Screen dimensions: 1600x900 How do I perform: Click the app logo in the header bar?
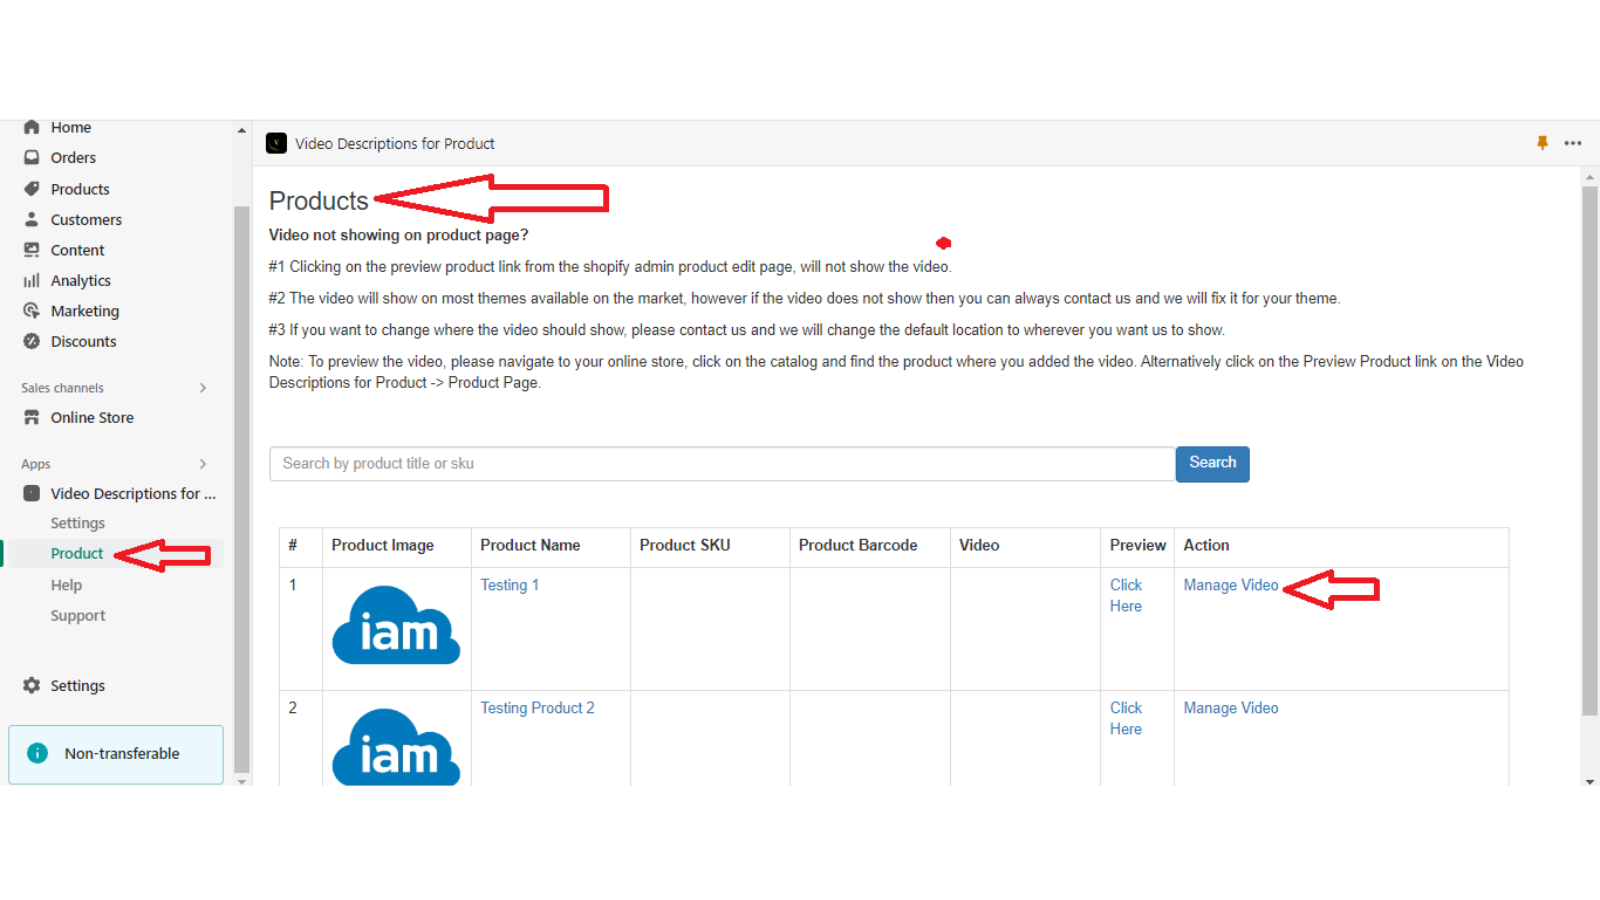coord(276,143)
